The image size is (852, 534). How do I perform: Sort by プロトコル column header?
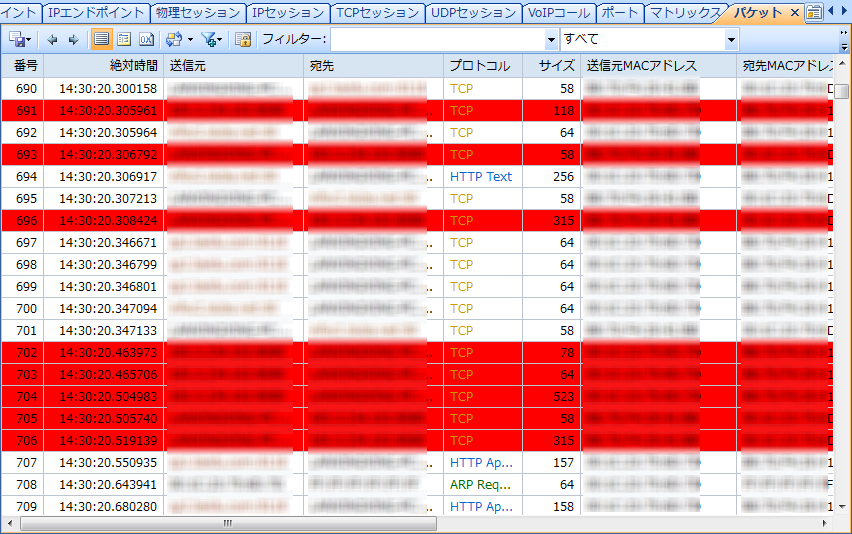click(x=480, y=66)
